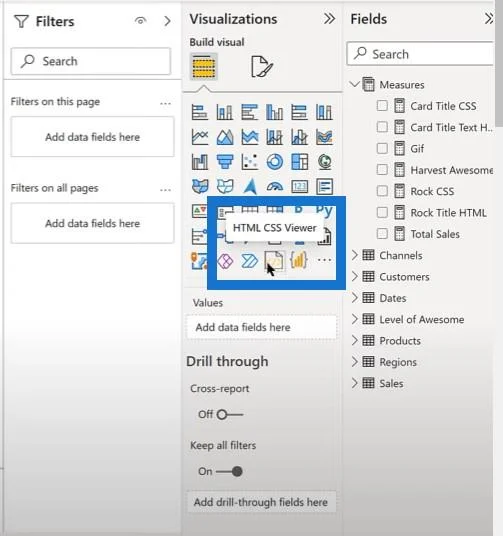Expand the Products table in Fields
Screen dimensions: 503x536
355,340
